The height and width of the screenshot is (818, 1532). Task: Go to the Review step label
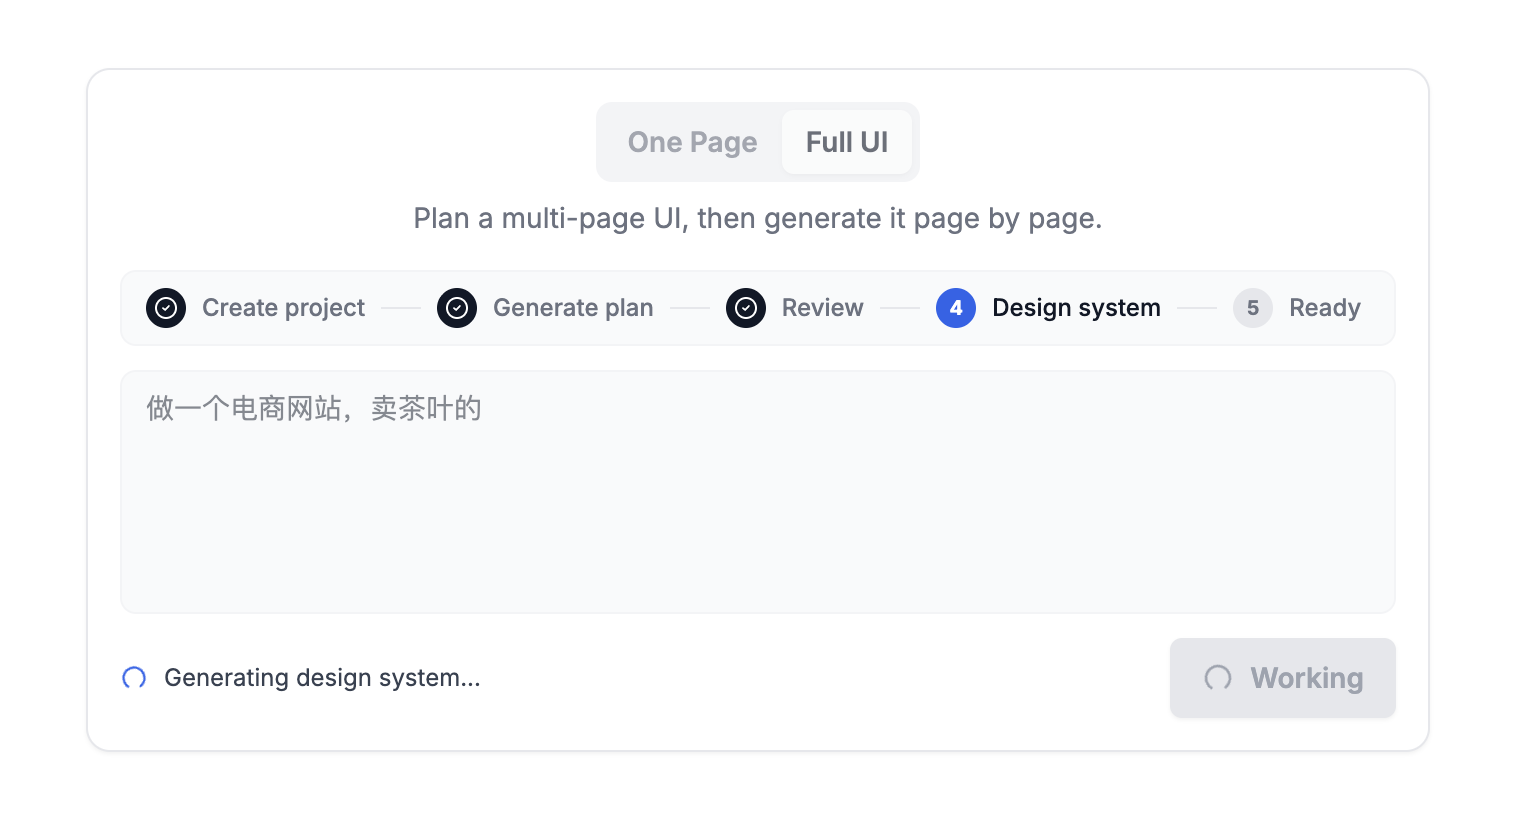tap(823, 308)
